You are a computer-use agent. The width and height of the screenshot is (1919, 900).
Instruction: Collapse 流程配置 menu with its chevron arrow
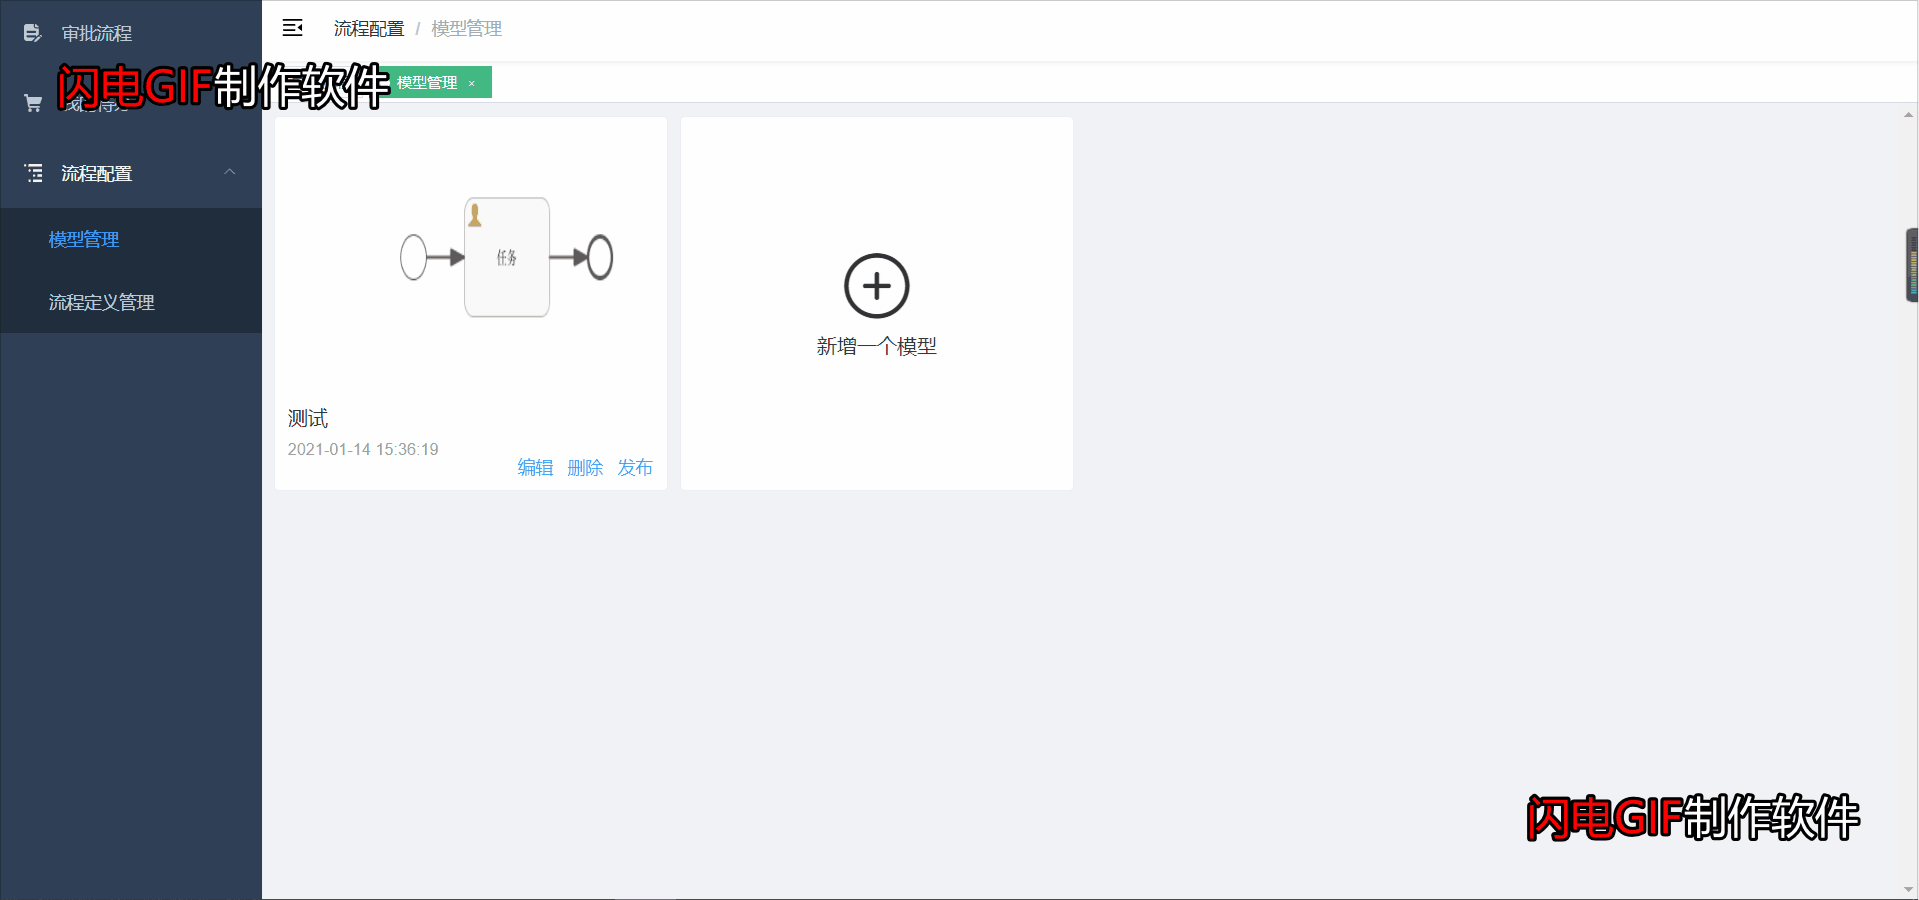click(x=230, y=172)
